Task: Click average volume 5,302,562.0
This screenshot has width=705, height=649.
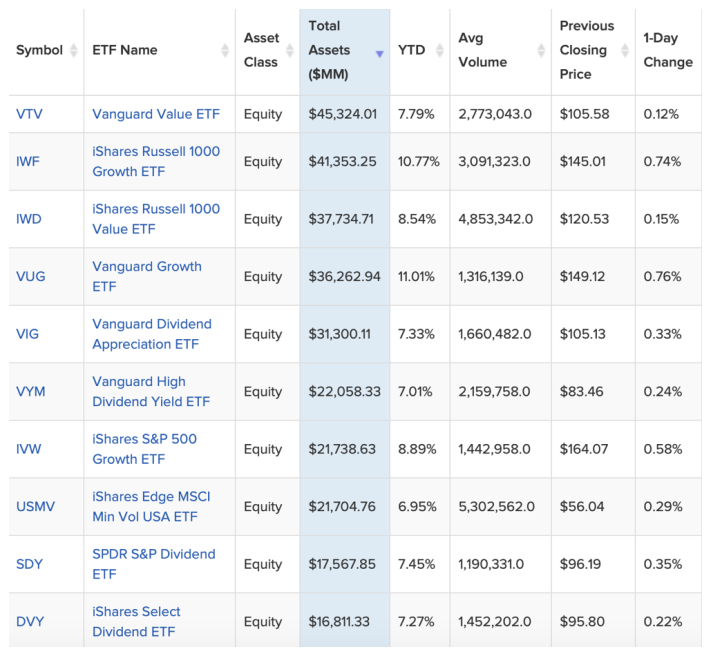Action: tap(496, 507)
